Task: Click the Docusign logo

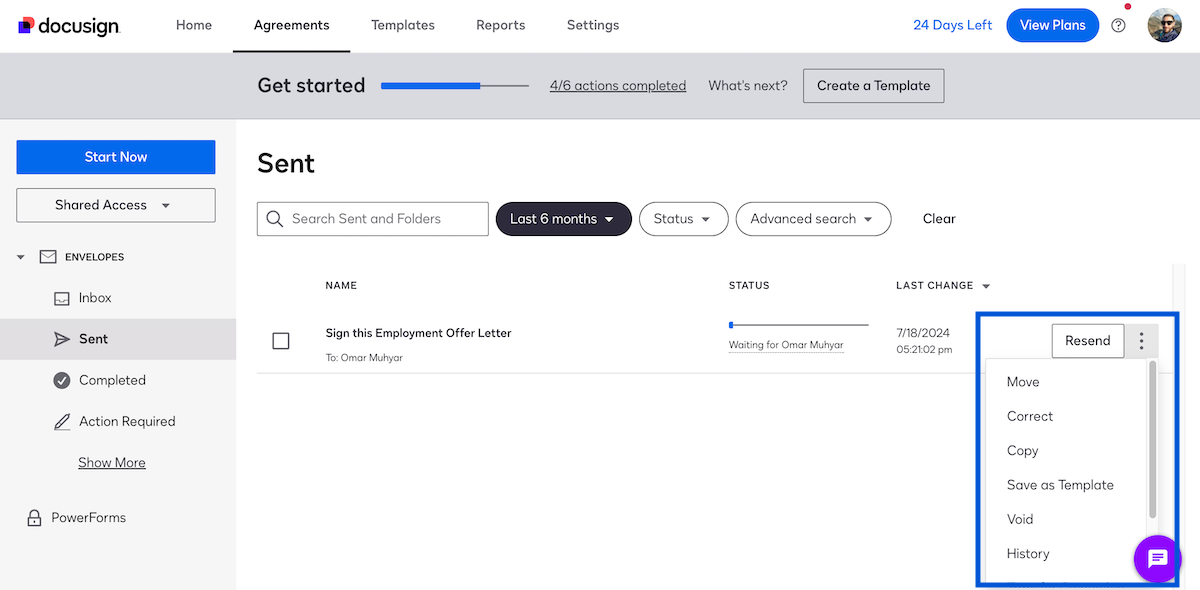Action: [67, 25]
